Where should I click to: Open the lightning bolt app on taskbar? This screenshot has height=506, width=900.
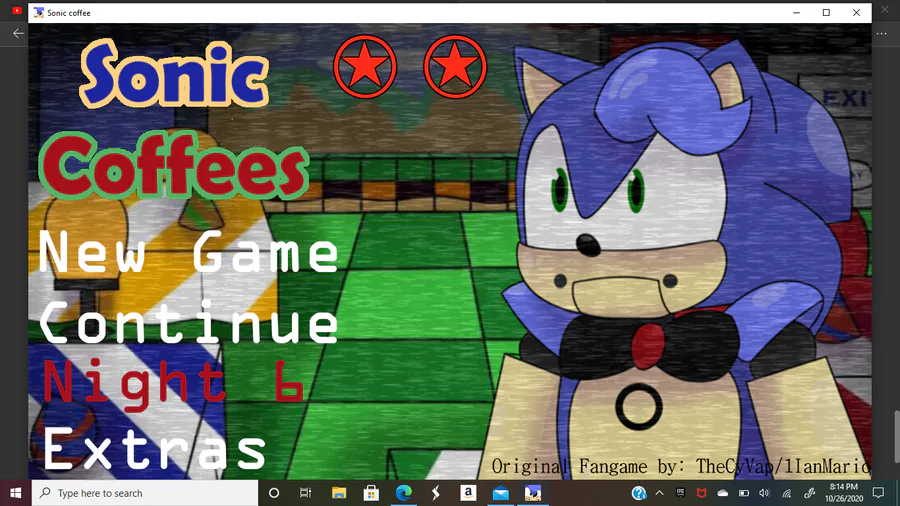point(436,493)
